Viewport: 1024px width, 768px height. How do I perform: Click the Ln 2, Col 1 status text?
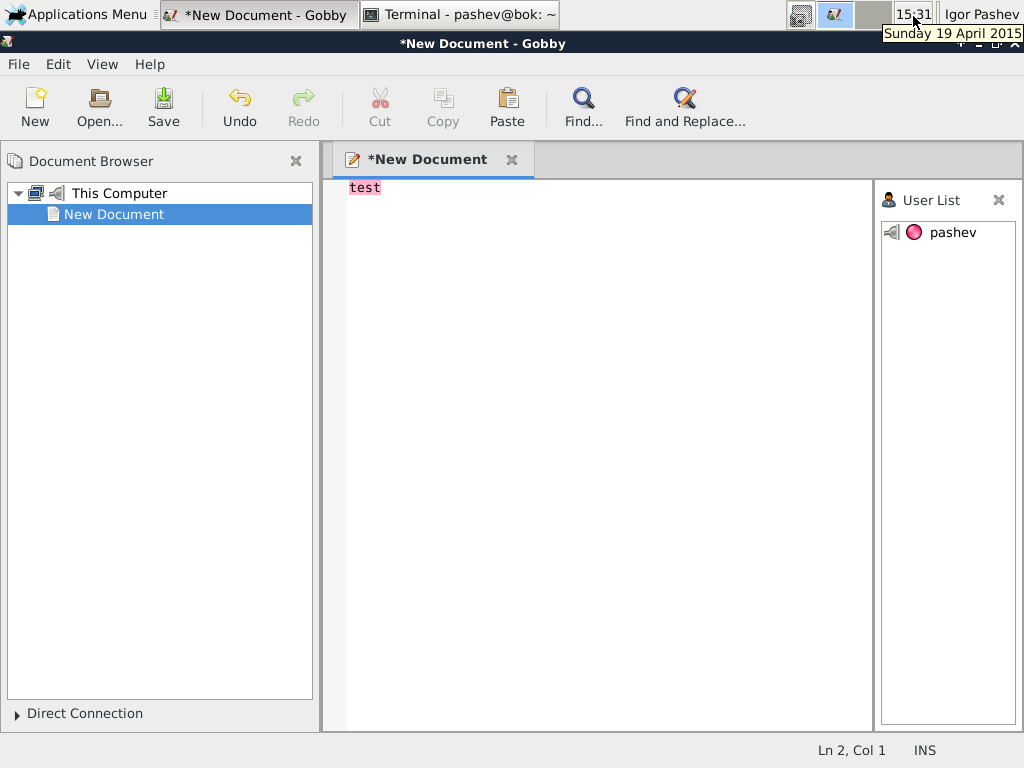pos(852,750)
